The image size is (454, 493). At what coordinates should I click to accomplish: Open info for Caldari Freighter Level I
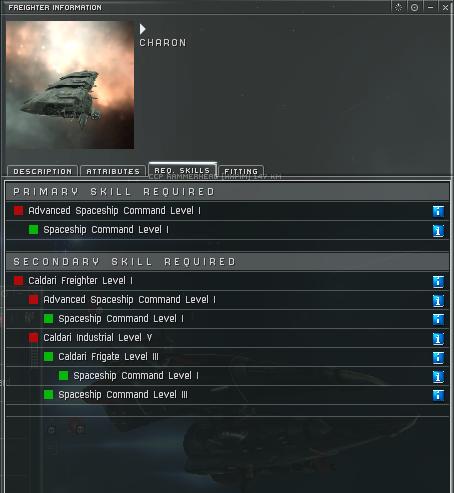438,281
